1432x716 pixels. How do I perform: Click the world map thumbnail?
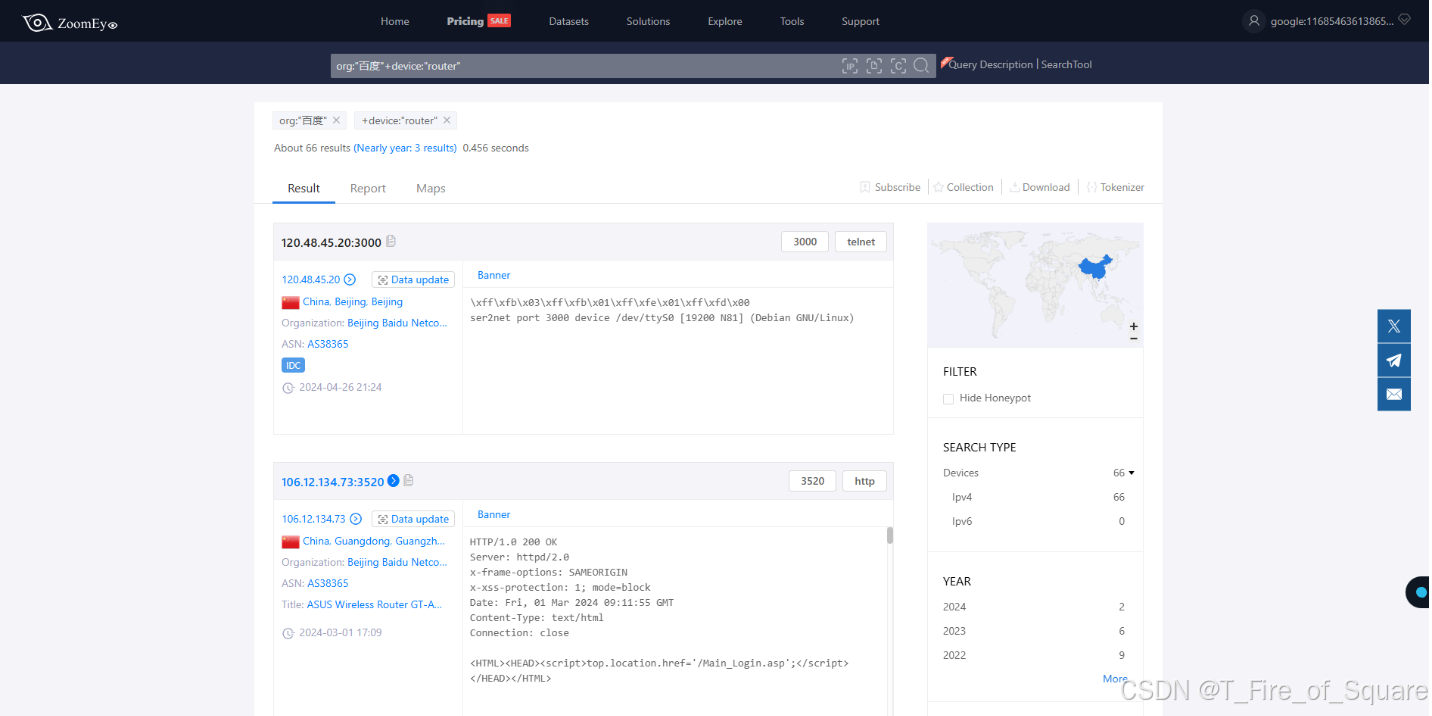point(1035,285)
